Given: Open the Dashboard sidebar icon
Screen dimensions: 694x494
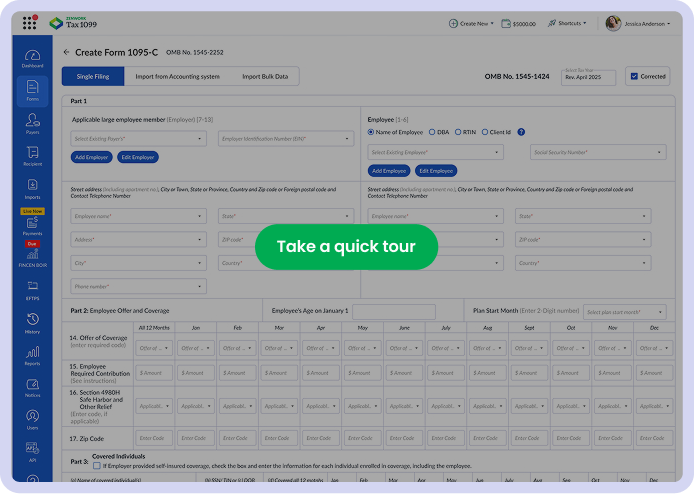Looking at the screenshot, I should click(x=32, y=58).
